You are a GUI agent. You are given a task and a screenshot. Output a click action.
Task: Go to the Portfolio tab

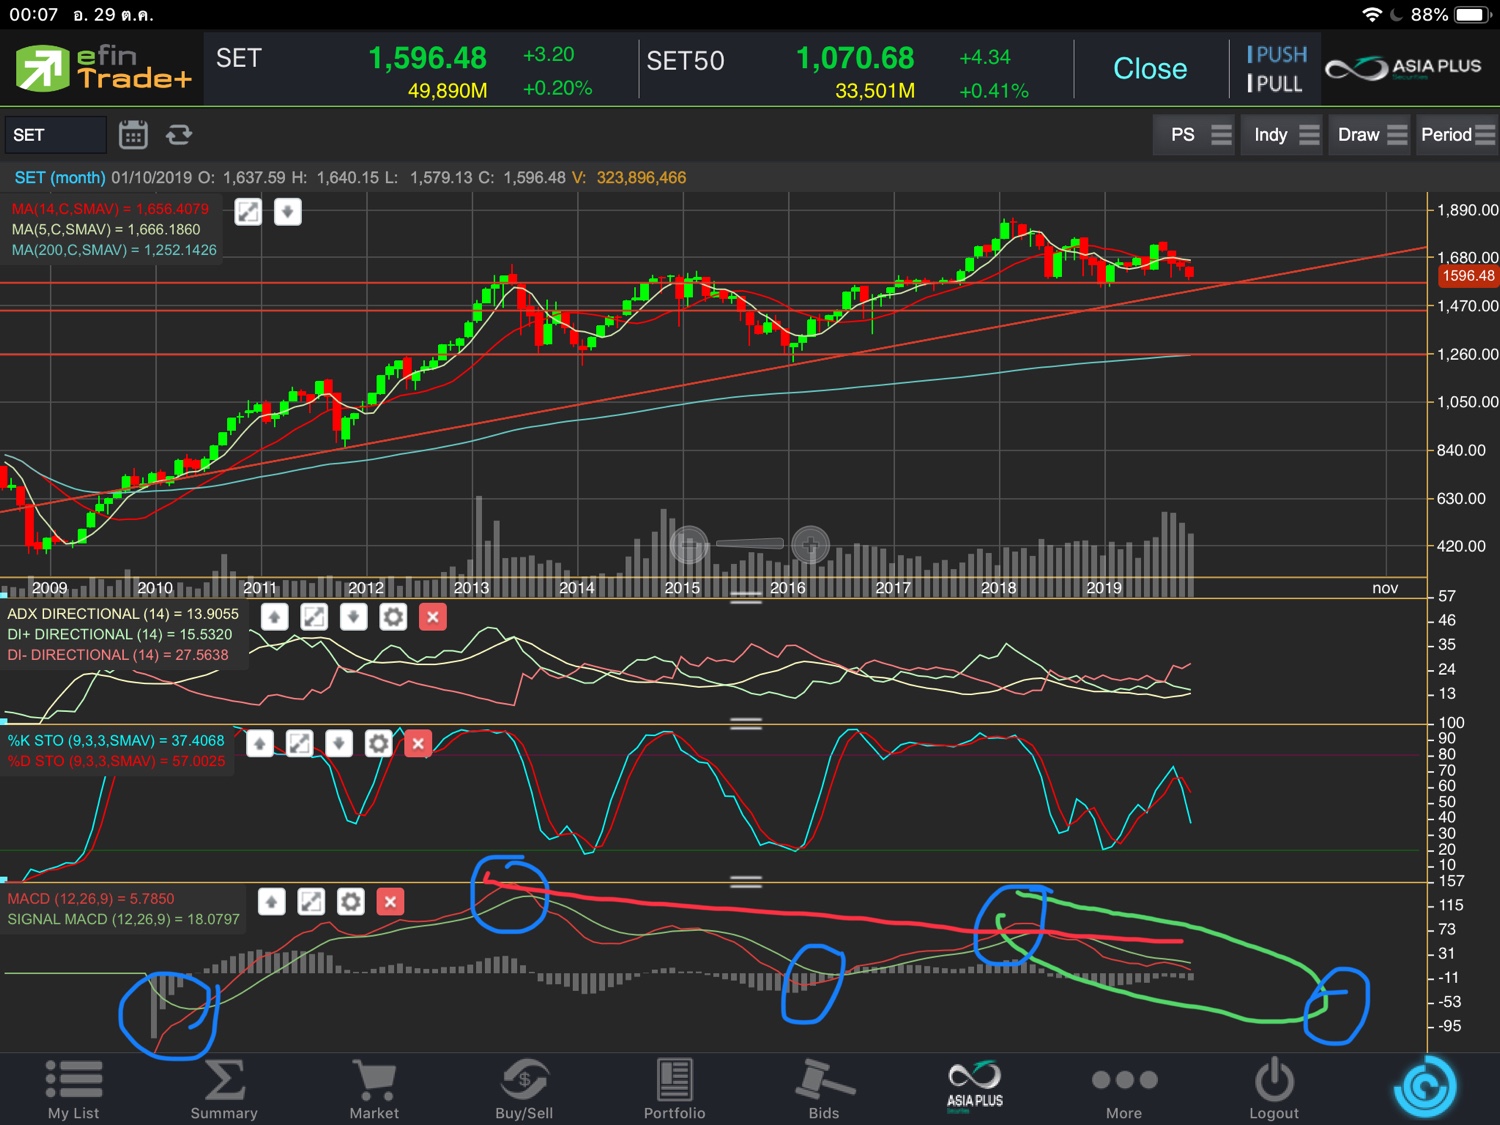pyautogui.click(x=674, y=1090)
